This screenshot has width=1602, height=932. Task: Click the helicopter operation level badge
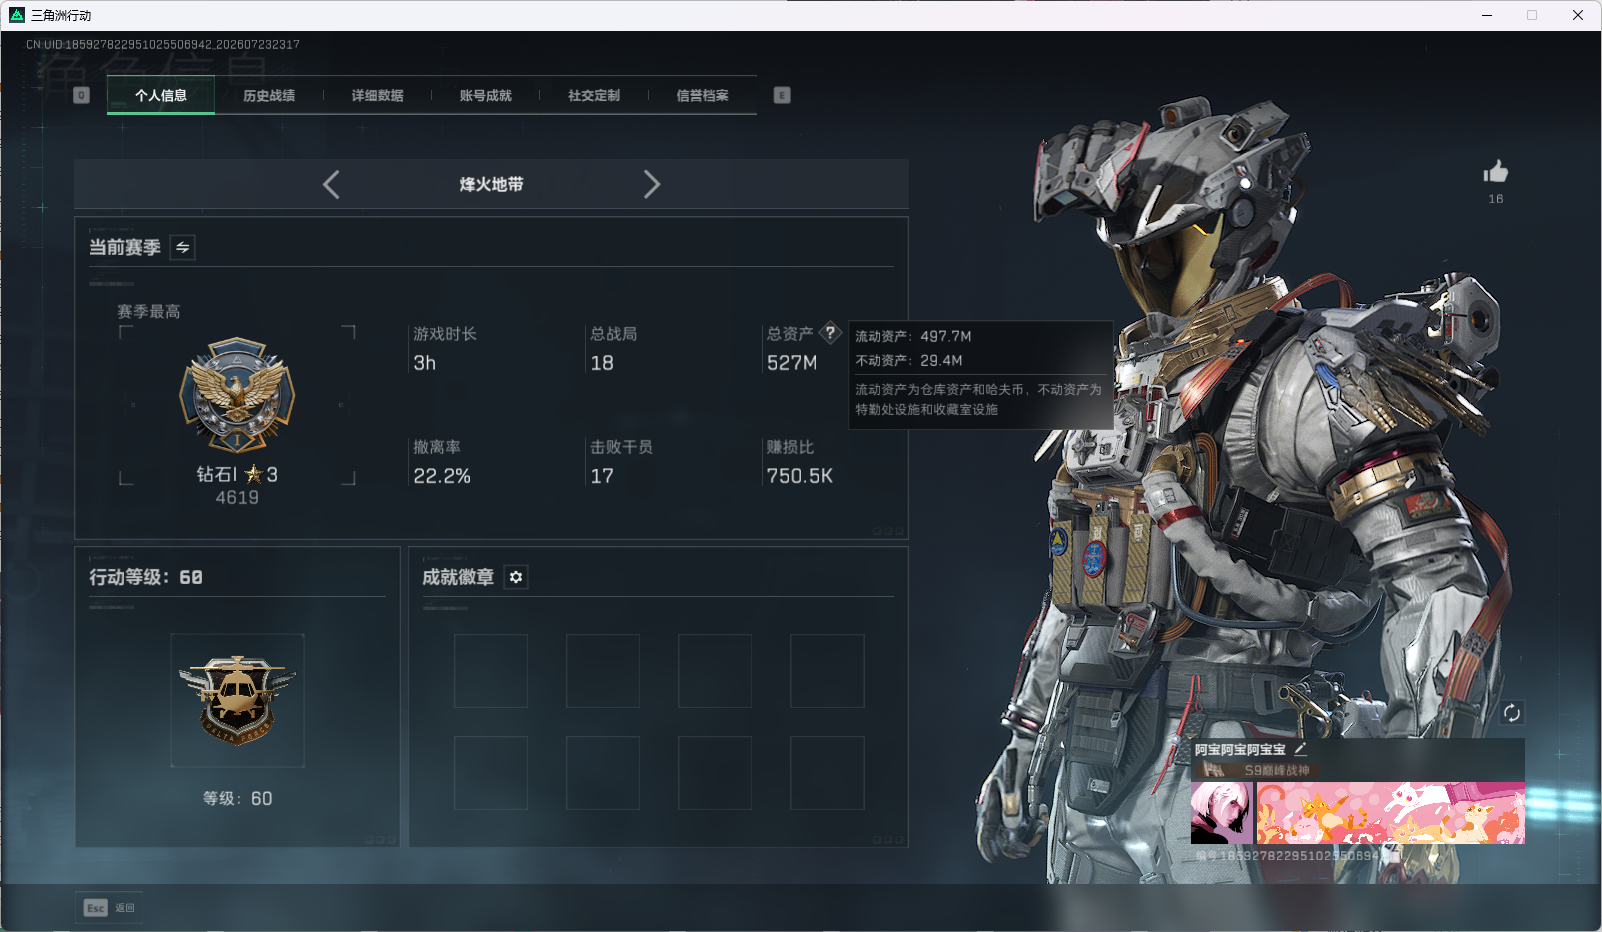tap(237, 700)
